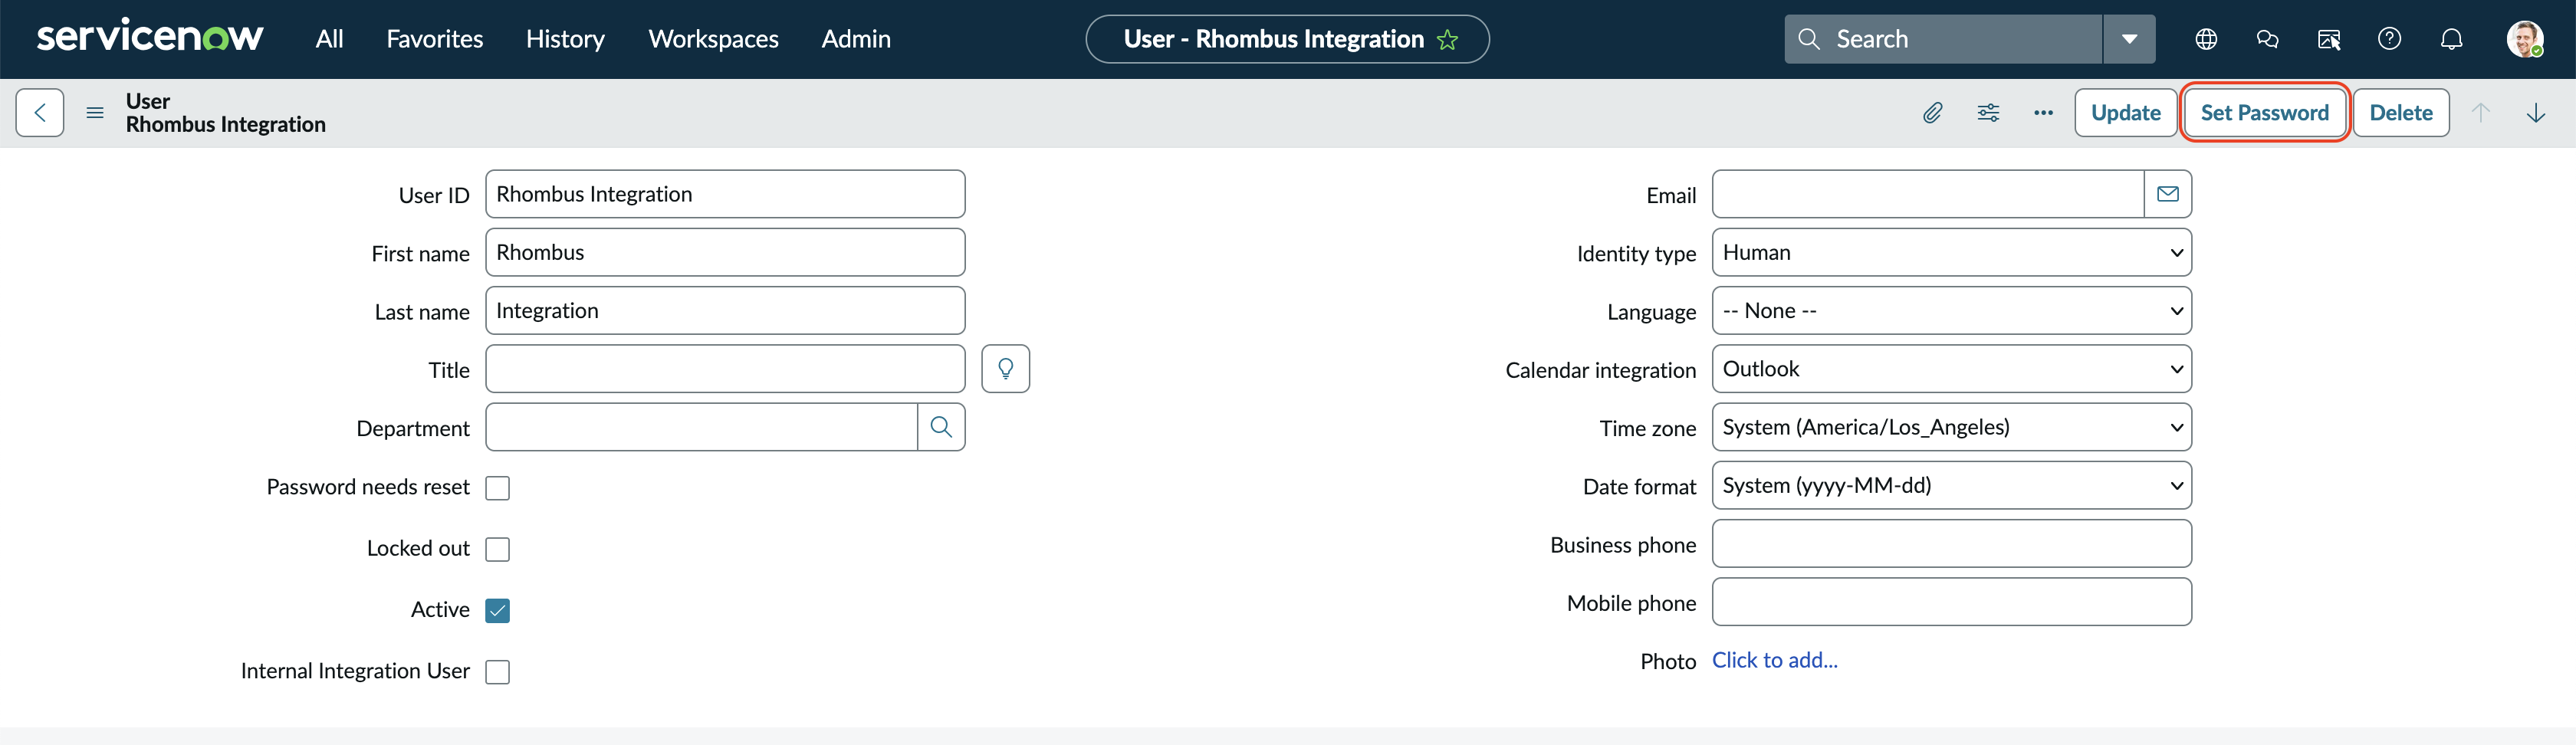Click the back arrow button
The width and height of the screenshot is (2576, 745).
[x=40, y=113]
